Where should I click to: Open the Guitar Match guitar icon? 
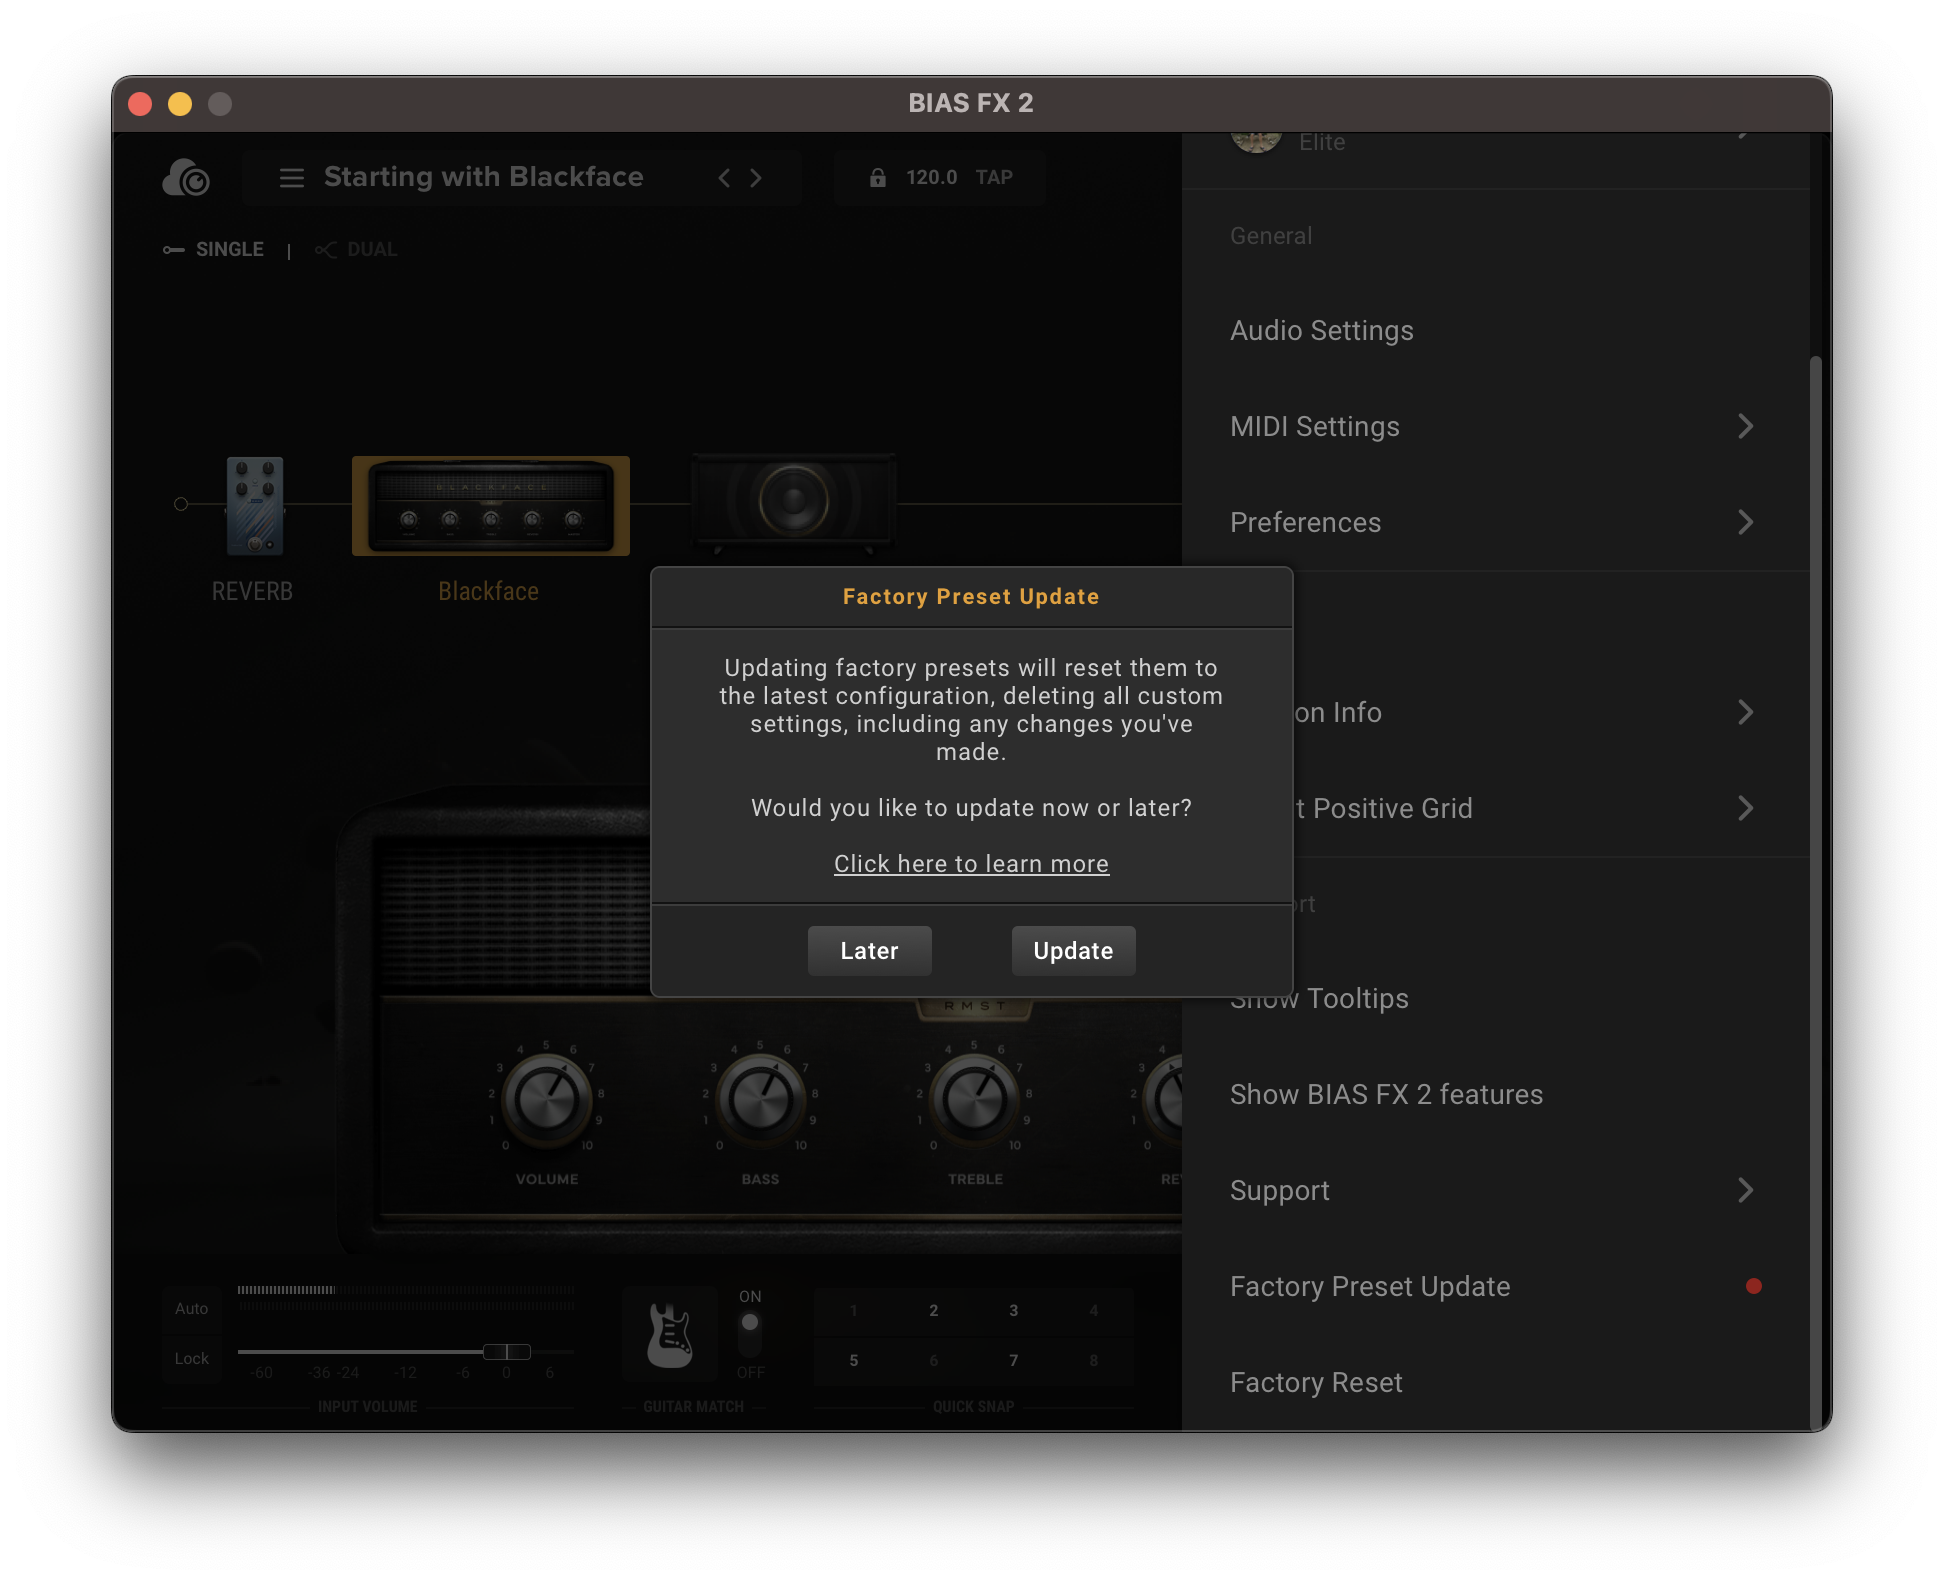click(670, 1335)
